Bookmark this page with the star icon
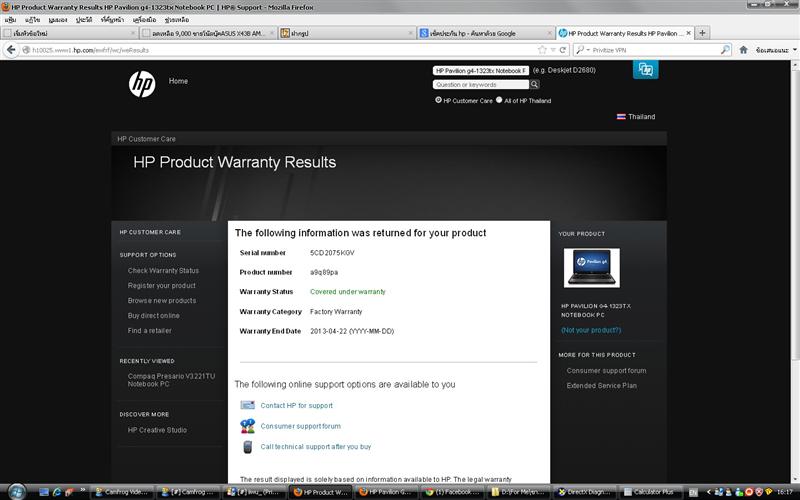The width and height of the screenshot is (800, 500). point(542,50)
